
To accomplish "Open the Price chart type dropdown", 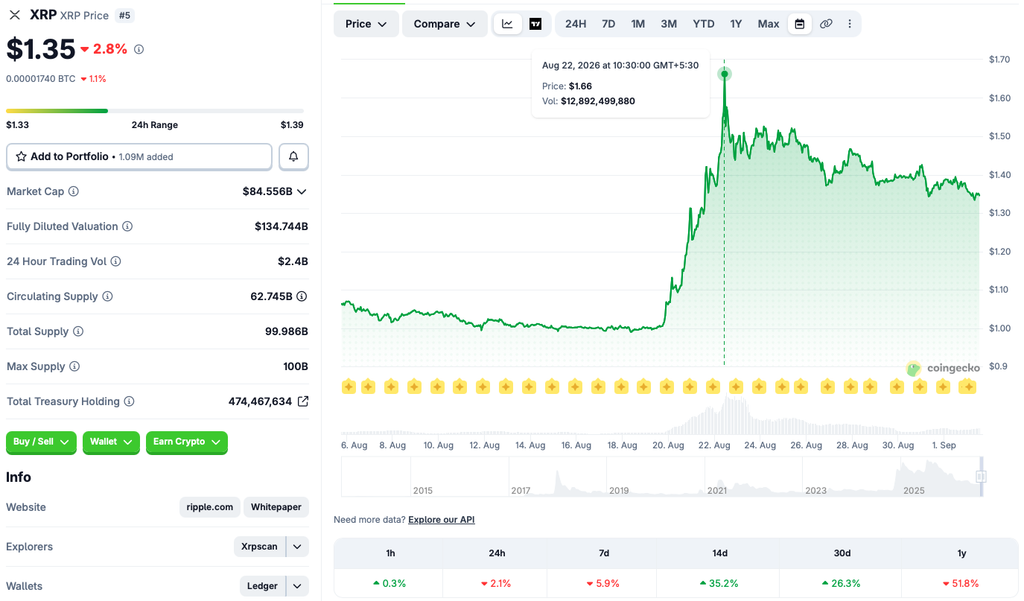I will (x=366, y=24).
